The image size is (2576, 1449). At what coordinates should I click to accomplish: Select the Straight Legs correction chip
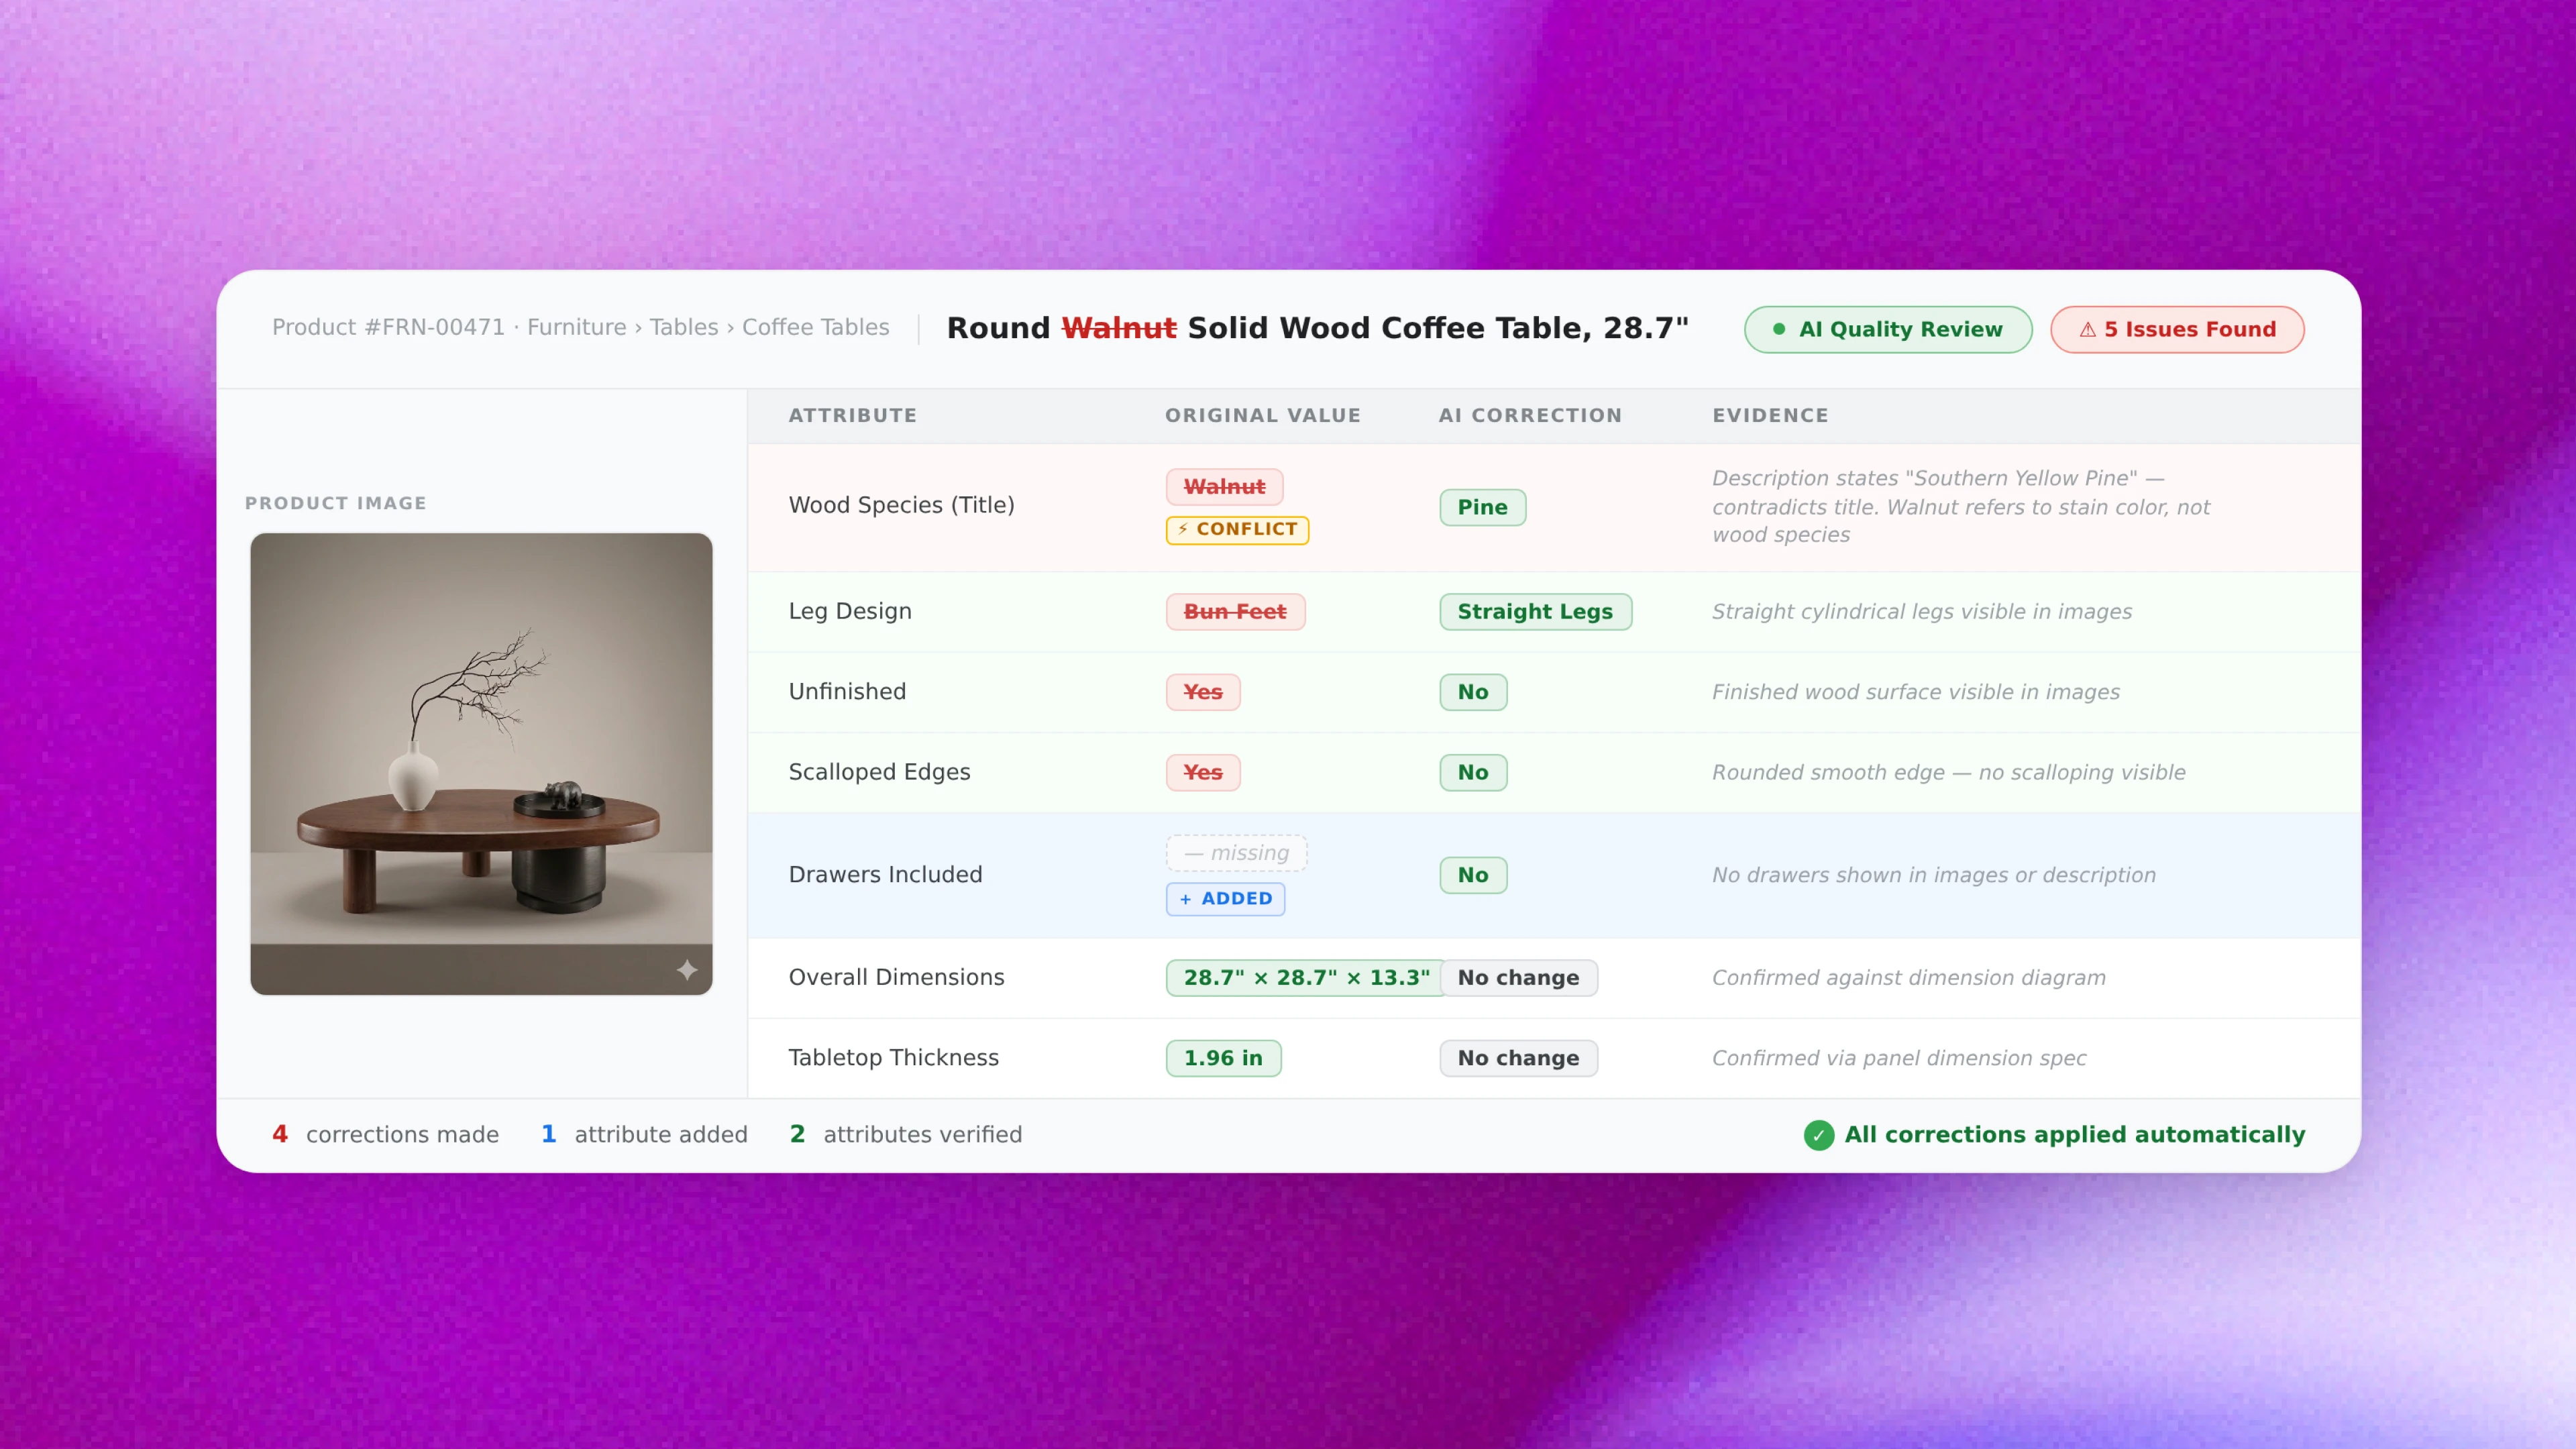point(1535,611)
